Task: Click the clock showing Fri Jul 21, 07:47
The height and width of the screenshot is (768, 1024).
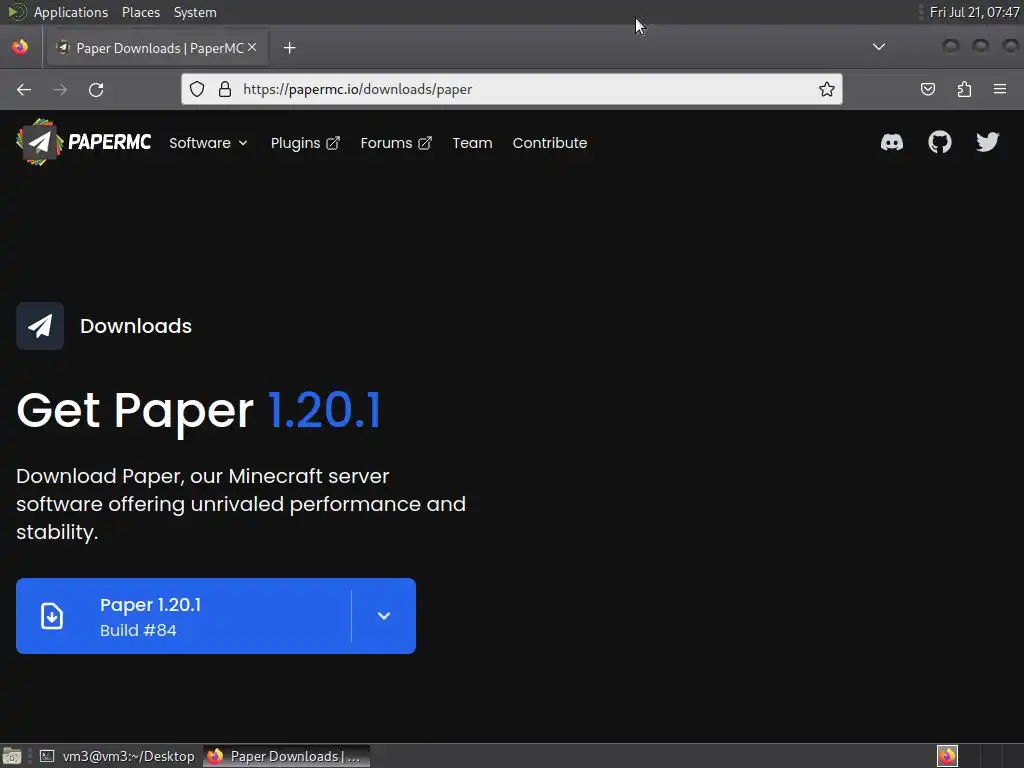Action: [x=974, y=12]
